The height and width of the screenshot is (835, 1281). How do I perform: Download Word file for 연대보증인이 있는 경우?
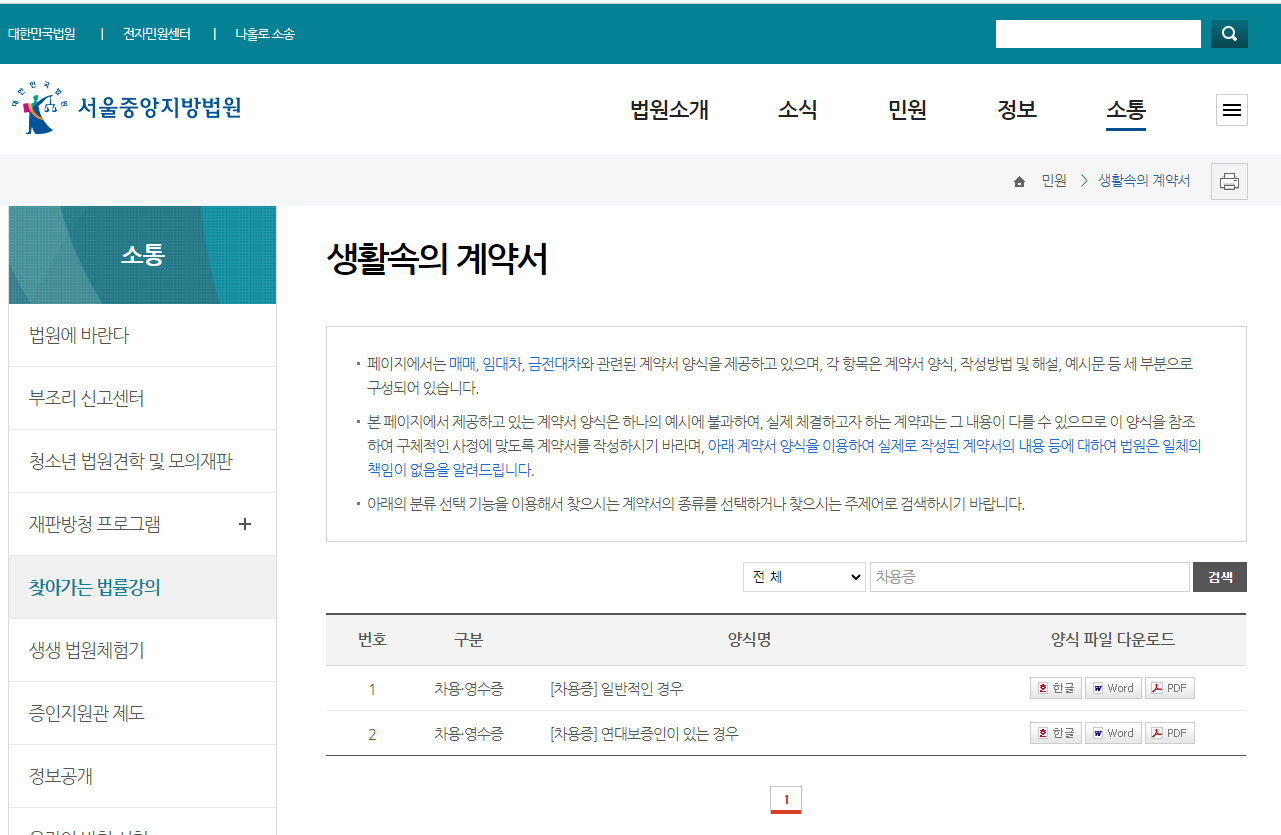[x=1113, y=732]
